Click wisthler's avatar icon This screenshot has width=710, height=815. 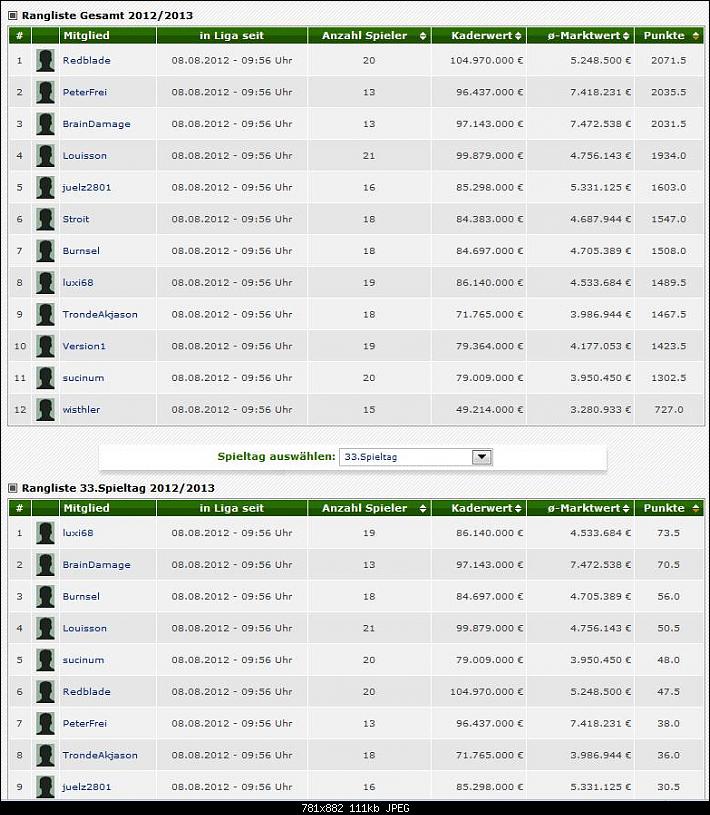(x=45, y=409)
